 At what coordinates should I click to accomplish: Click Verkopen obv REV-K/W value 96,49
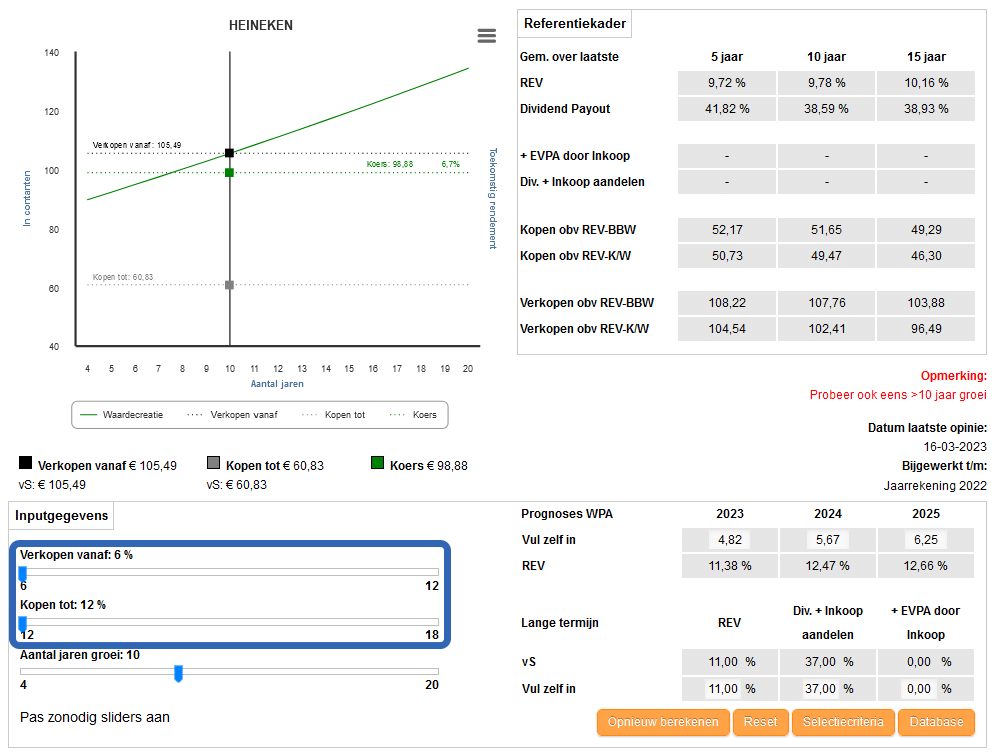926,329
